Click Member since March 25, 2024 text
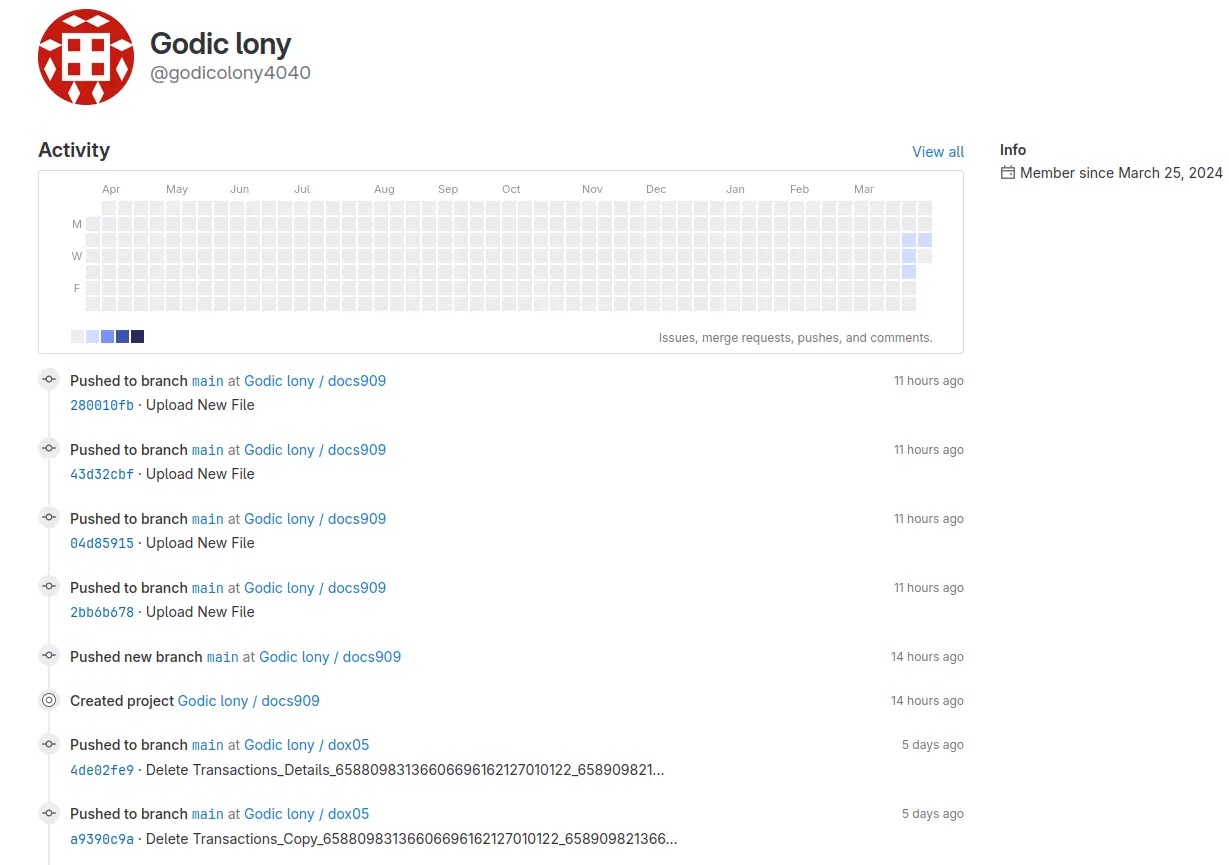This screenshot has width=1229, height=865. pos(1121,173)
